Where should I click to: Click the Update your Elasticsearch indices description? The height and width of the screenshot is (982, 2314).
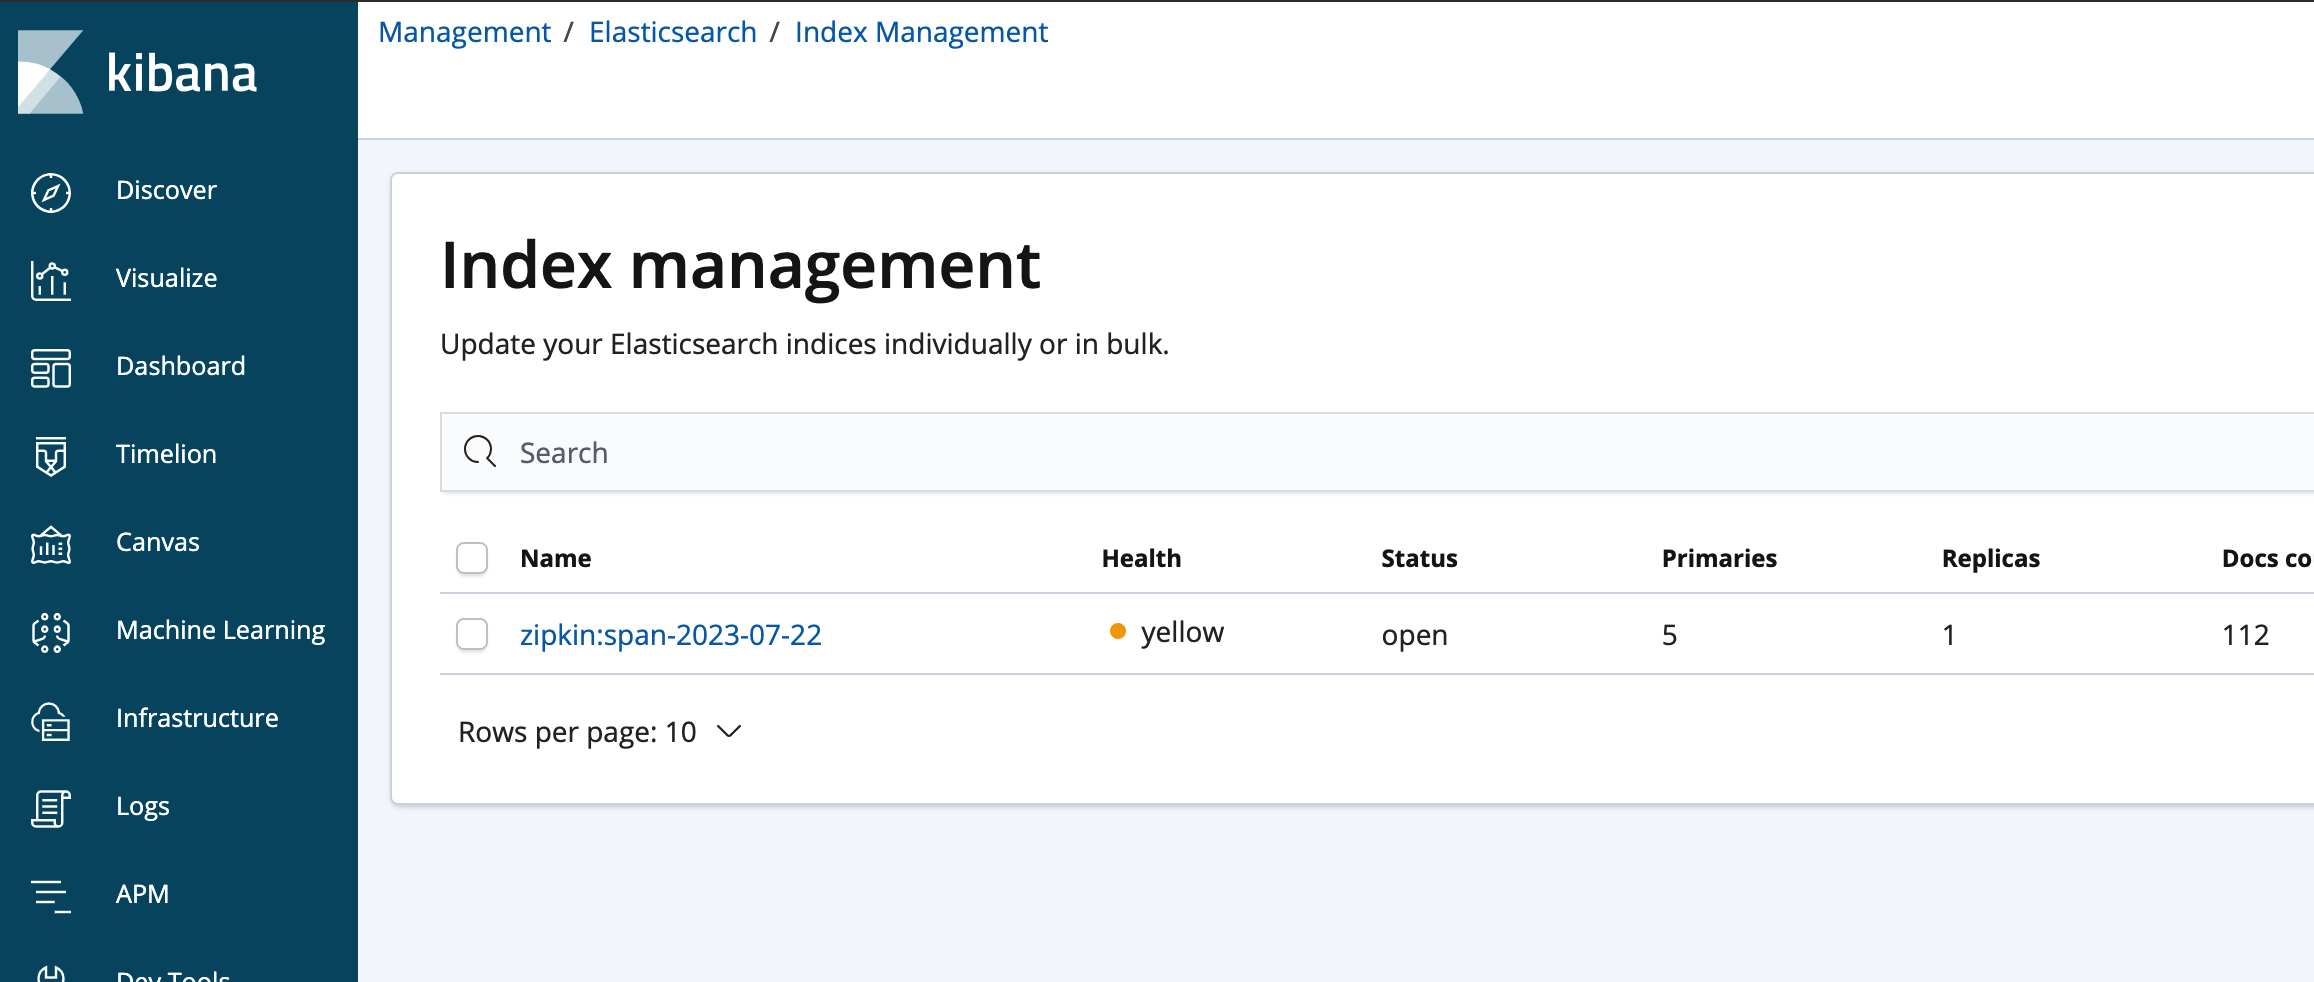(x=805, y=344)
